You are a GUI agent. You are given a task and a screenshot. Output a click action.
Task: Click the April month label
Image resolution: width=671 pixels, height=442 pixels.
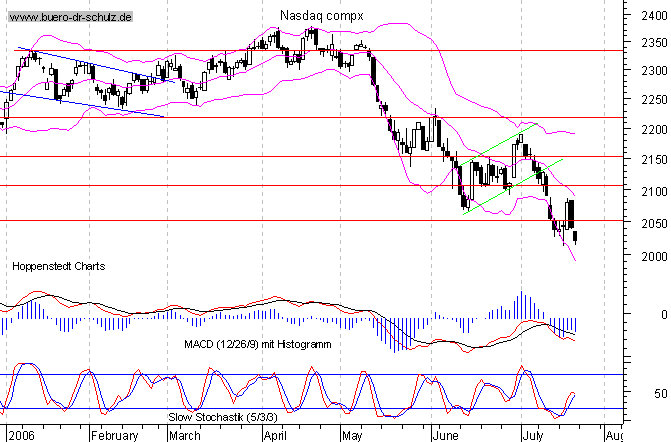click(x=275, y=436)
